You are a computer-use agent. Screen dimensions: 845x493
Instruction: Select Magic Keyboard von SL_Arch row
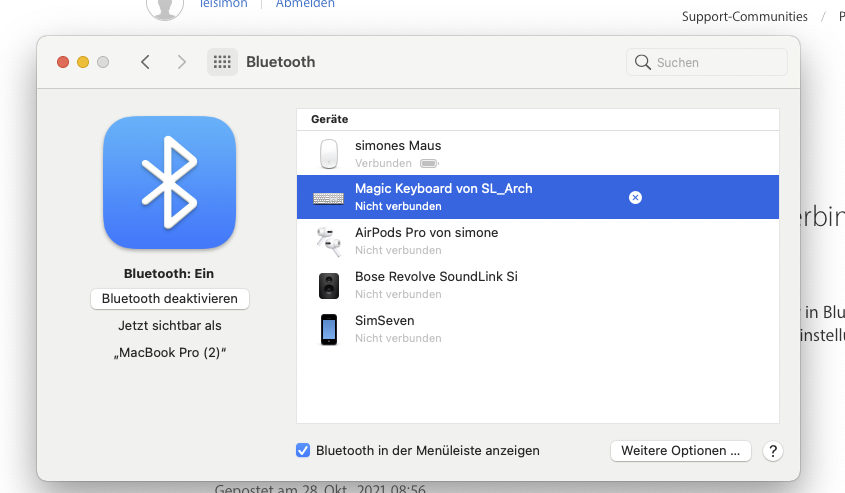click(538, 197)
